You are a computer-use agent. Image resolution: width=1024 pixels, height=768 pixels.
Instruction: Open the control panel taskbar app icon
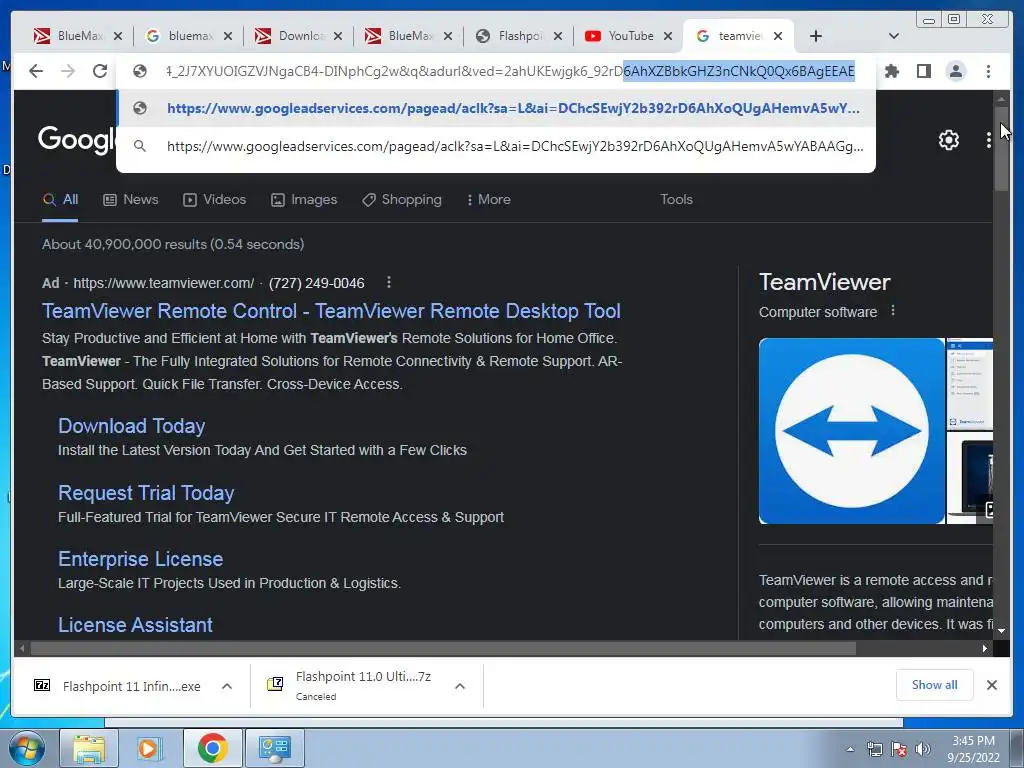click(274, 748)
